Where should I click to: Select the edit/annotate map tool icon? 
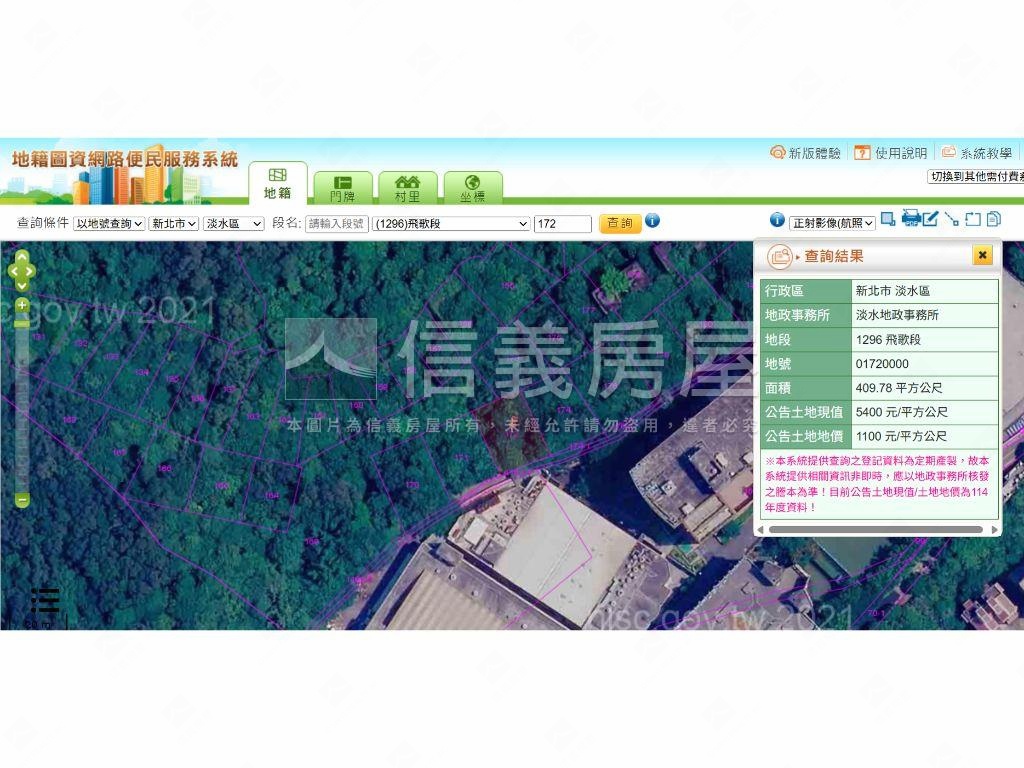click(x=931, y=219)
